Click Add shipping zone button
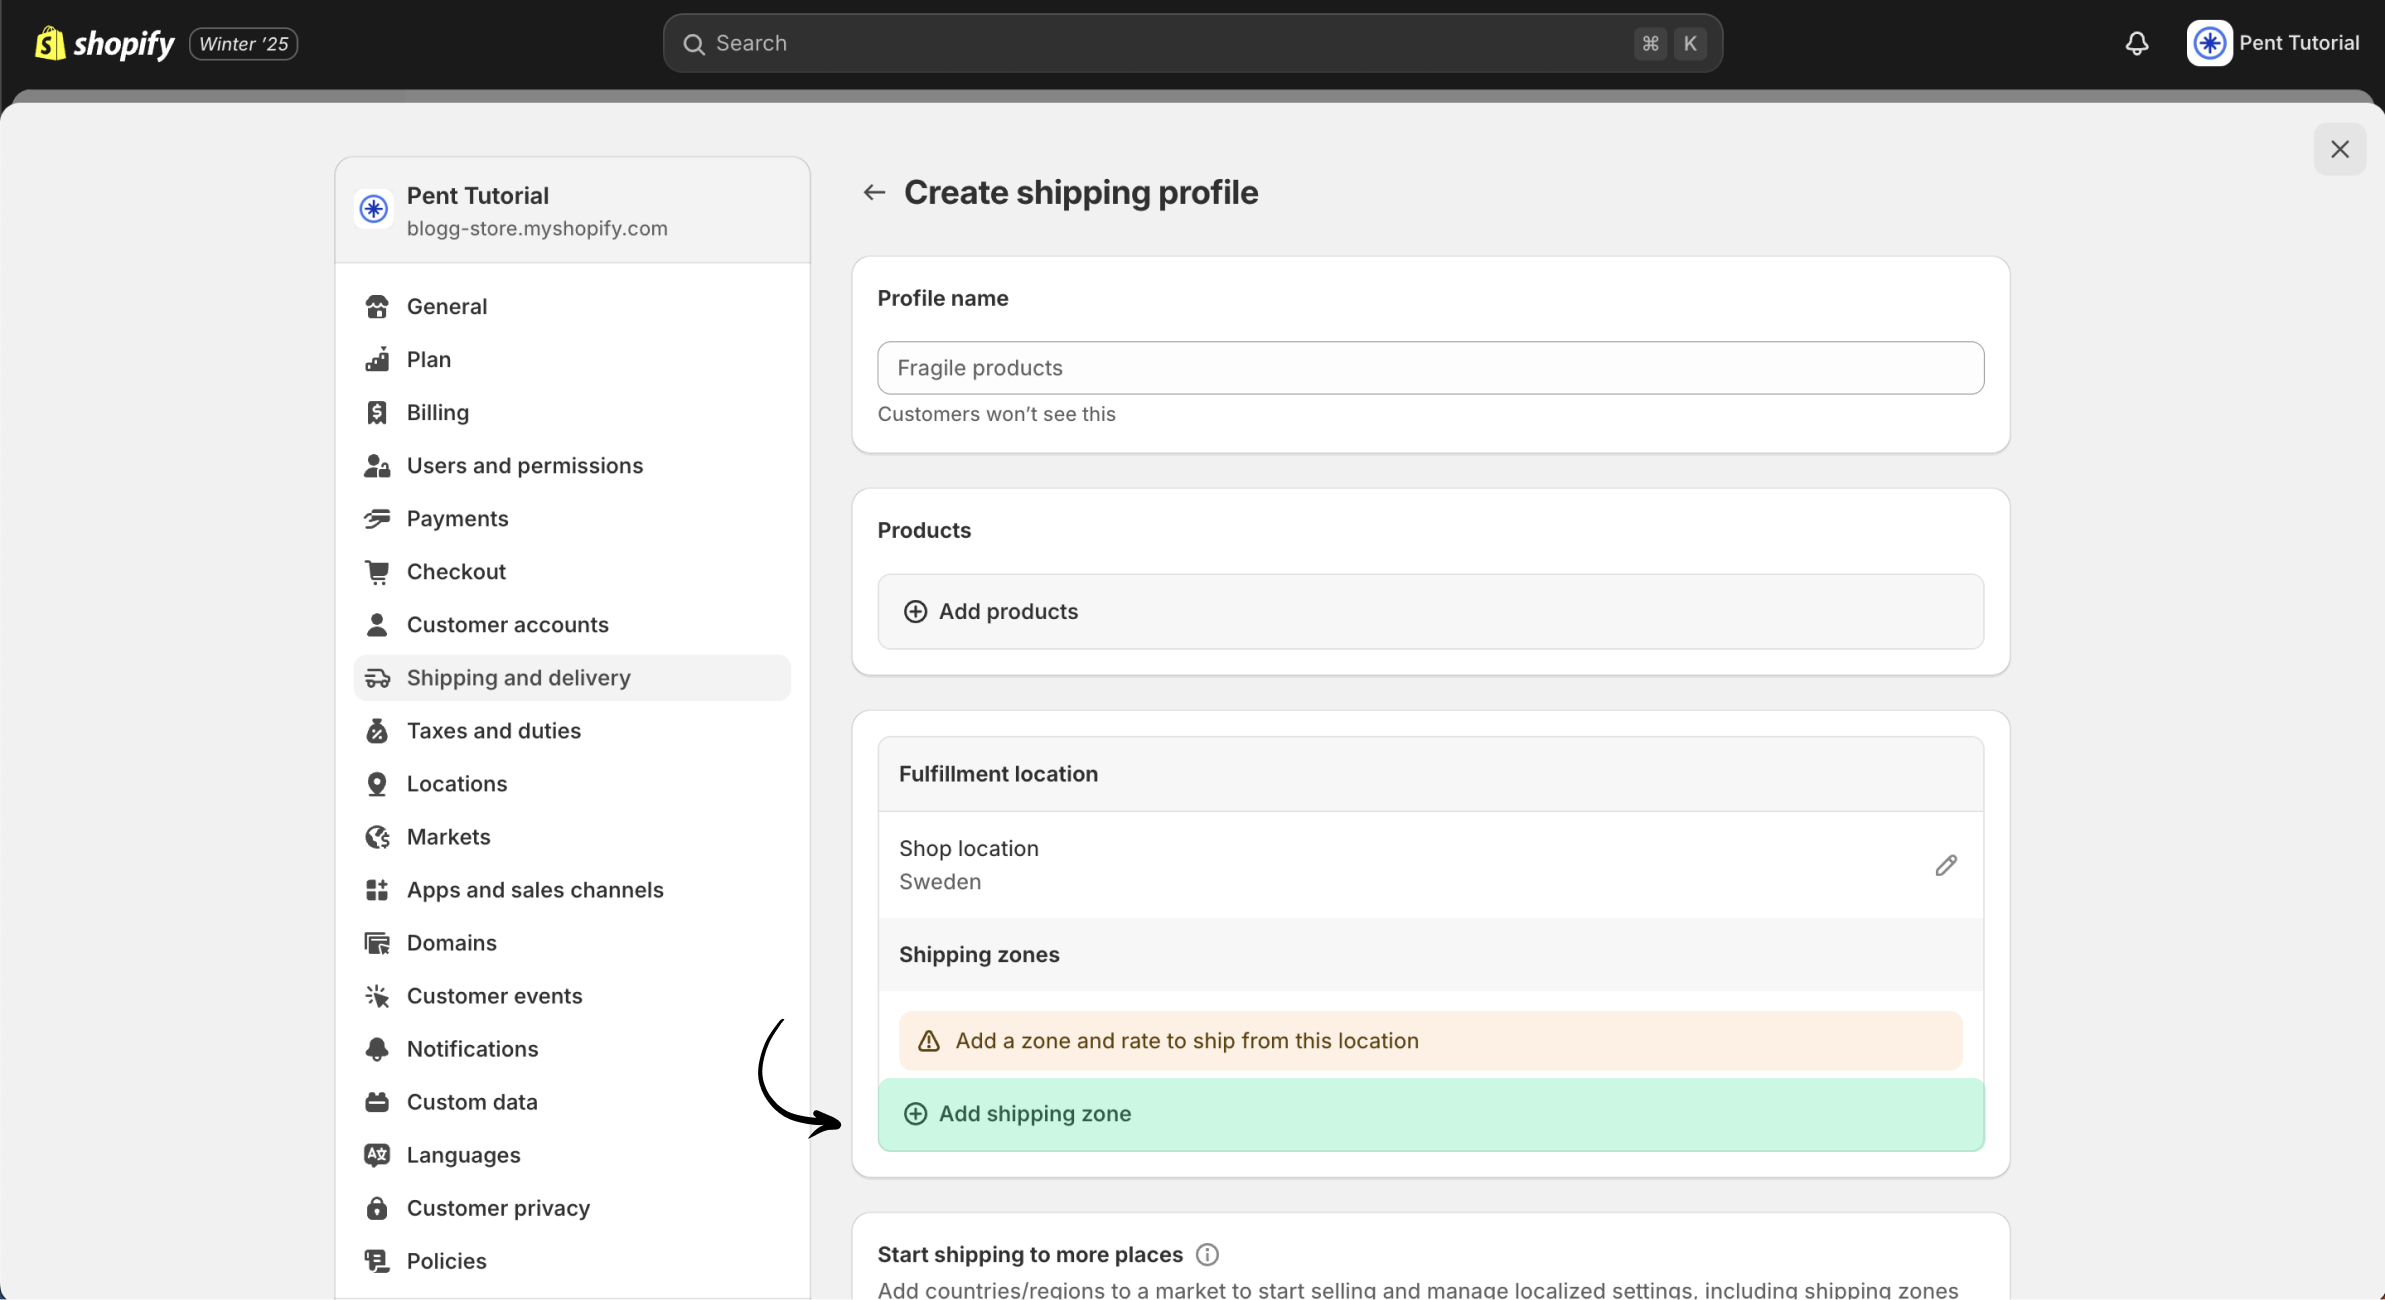 pyautogui.click(x=1430, y=1114)
